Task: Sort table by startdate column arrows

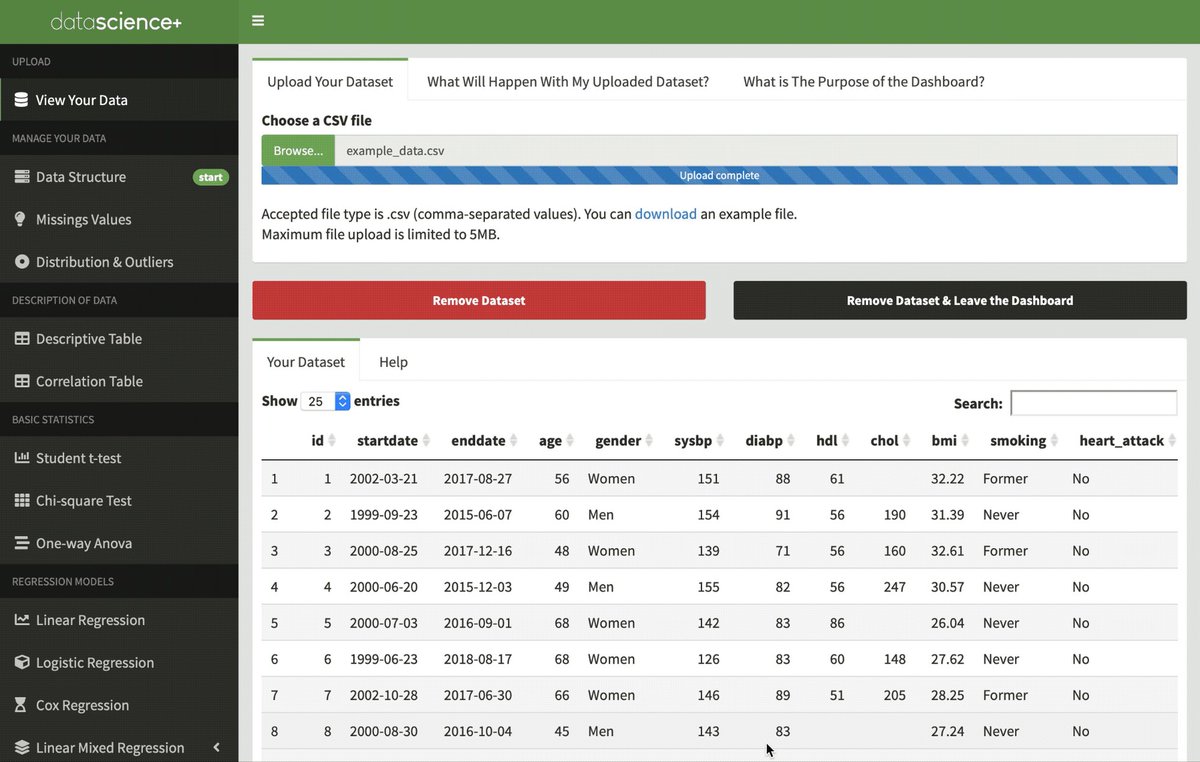Action: (x=426, y=441)
